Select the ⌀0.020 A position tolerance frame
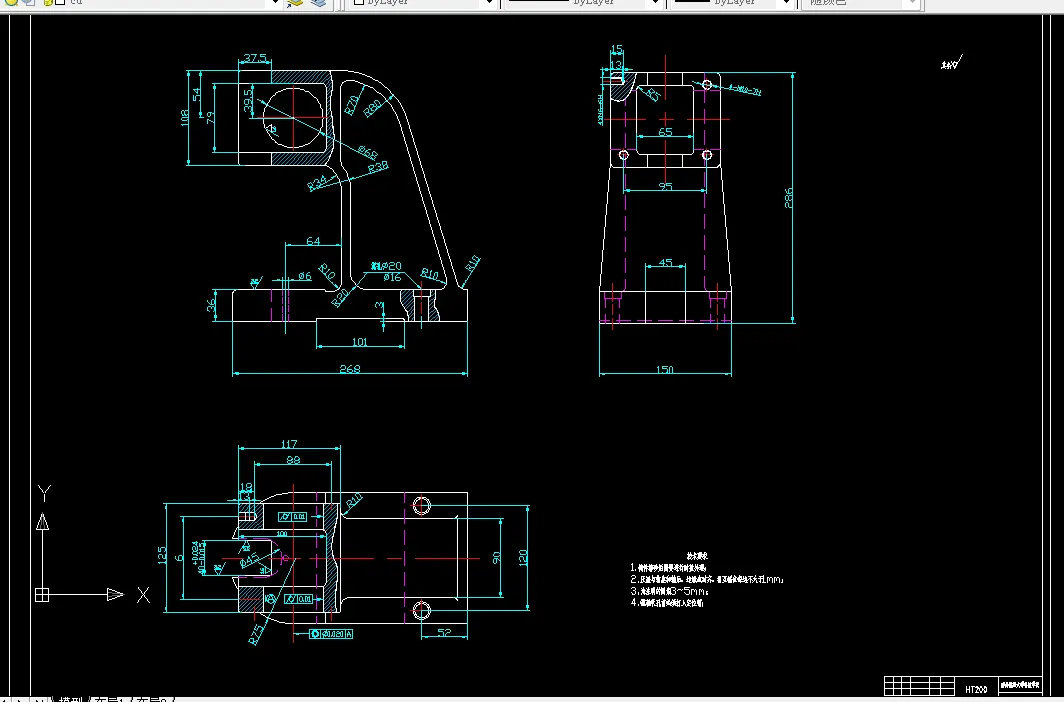This screenshot has width=1064, height=702. pyautogui.click(x=331, y=634)
